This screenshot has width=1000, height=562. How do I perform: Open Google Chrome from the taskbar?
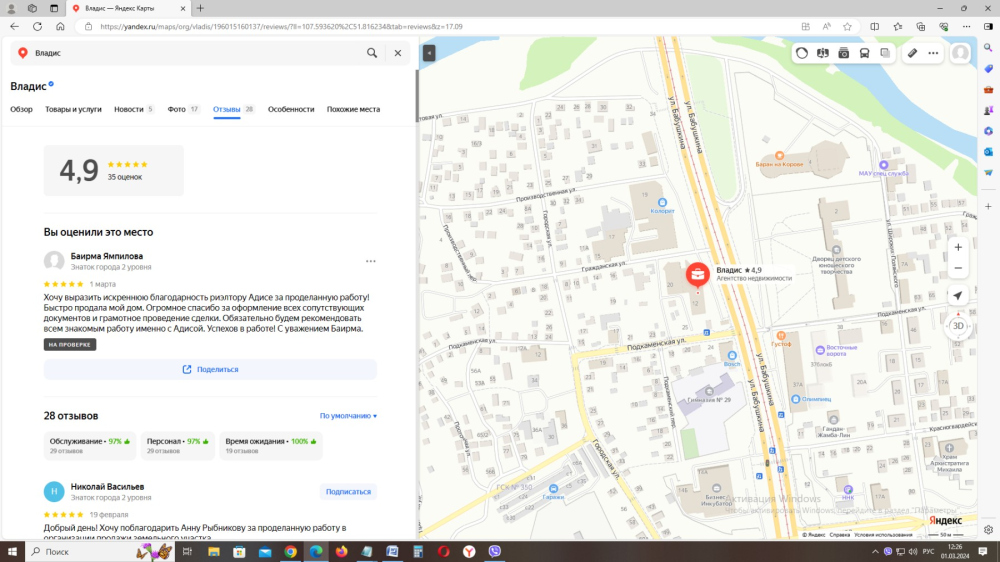pyautogui.click(x=290, y=552)
